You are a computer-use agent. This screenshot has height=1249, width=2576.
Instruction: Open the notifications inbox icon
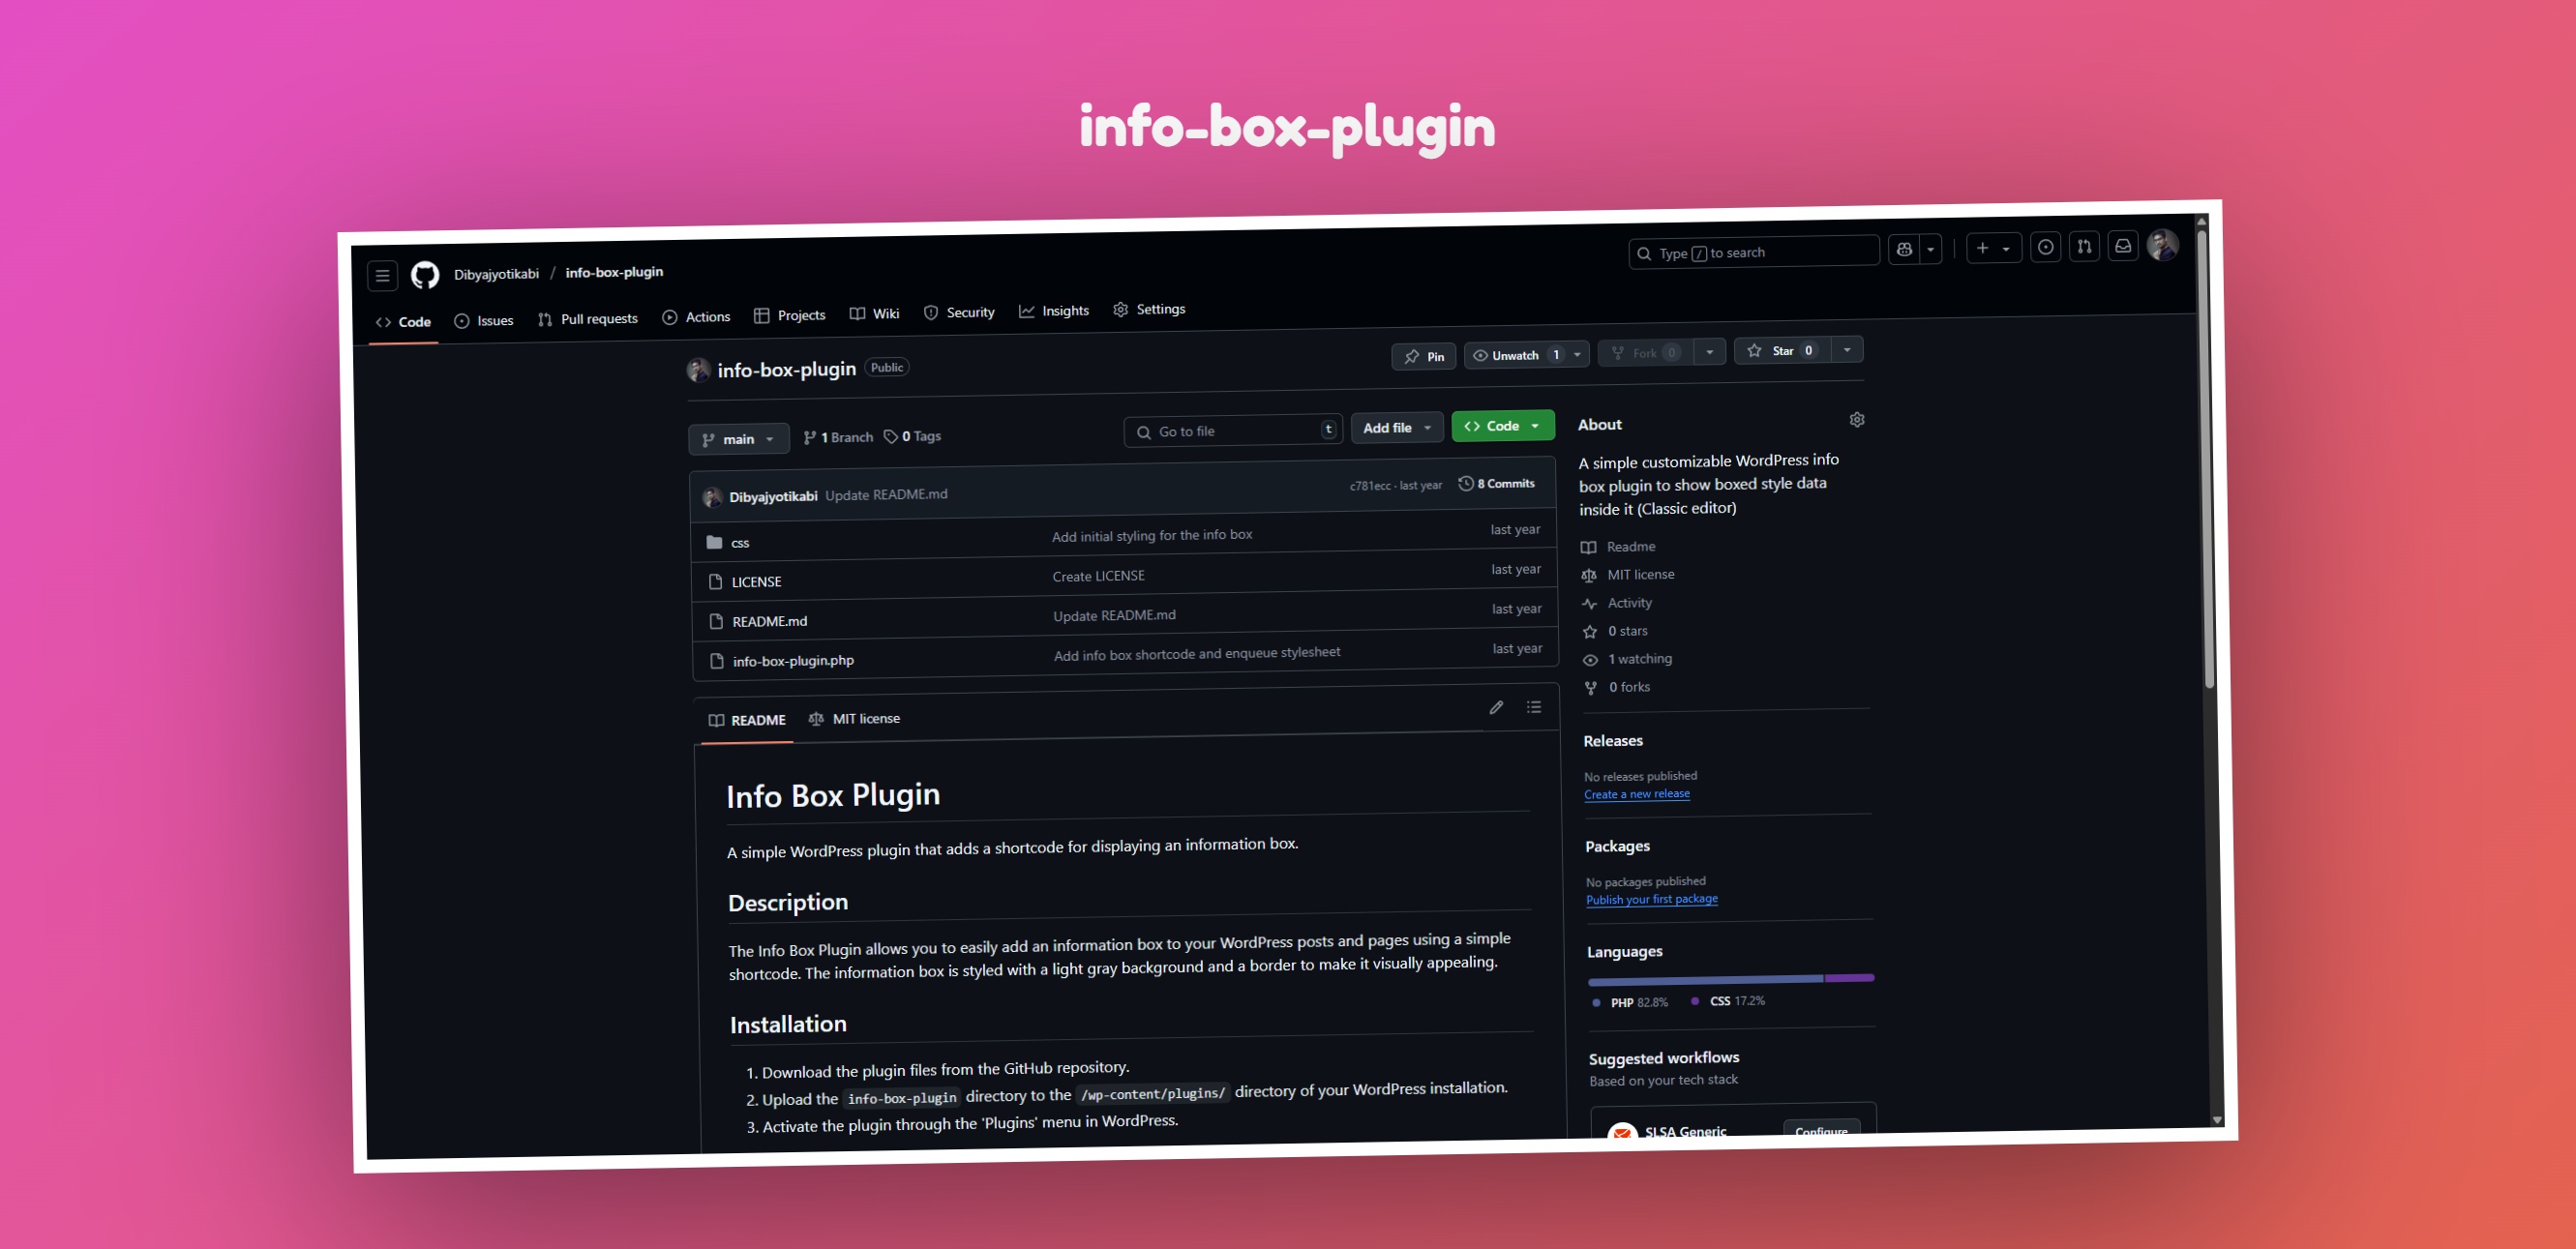pyautogui.click(x=2123, y=246)
